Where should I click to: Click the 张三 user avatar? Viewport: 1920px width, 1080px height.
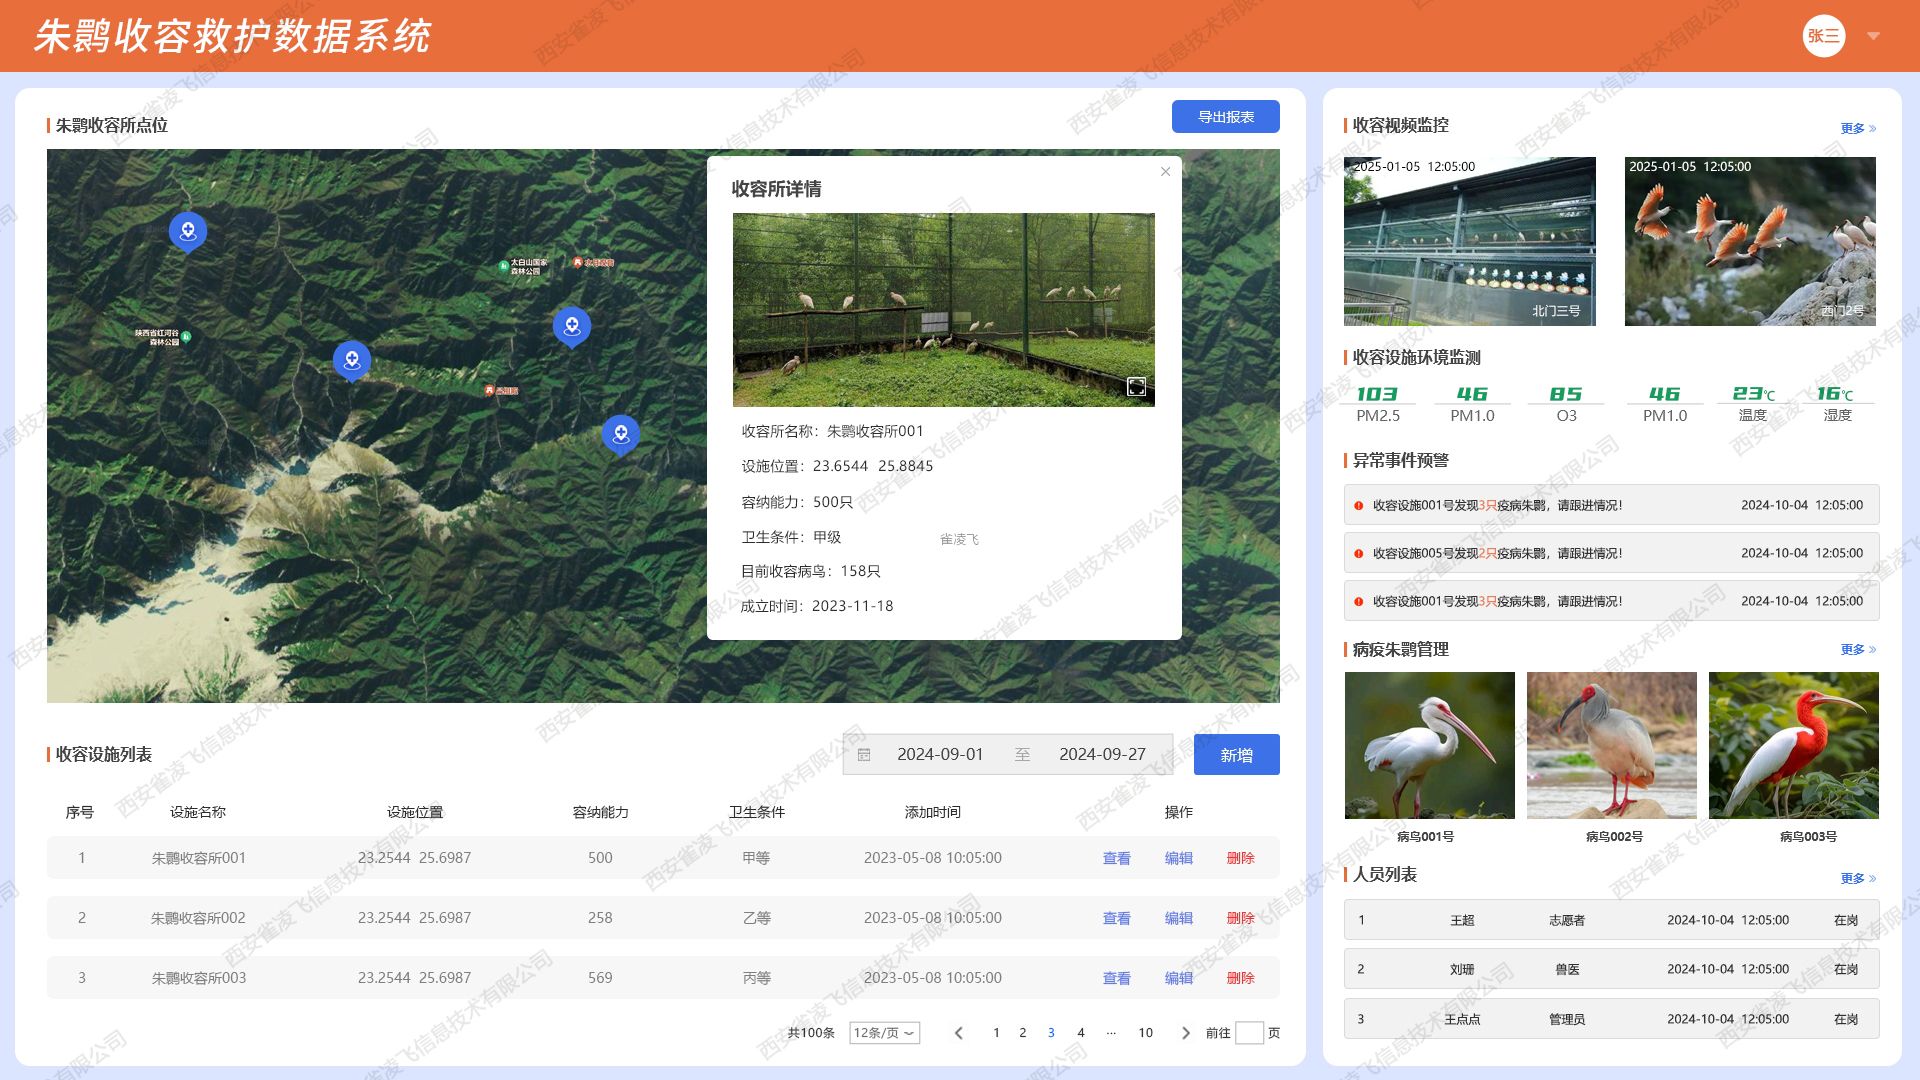tap(1823, 36)
